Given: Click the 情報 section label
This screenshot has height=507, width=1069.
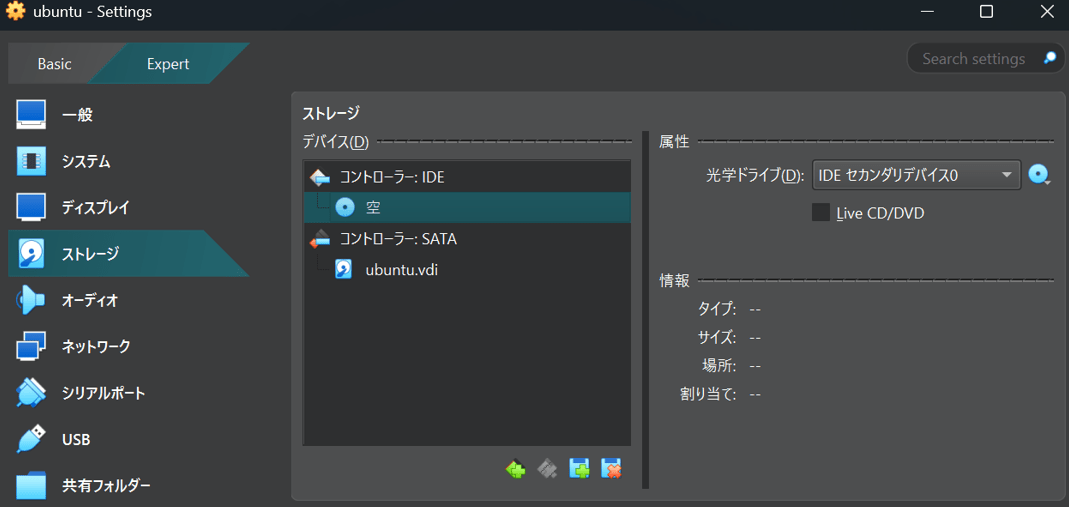Looking at the screenshot, I should 674,280.
